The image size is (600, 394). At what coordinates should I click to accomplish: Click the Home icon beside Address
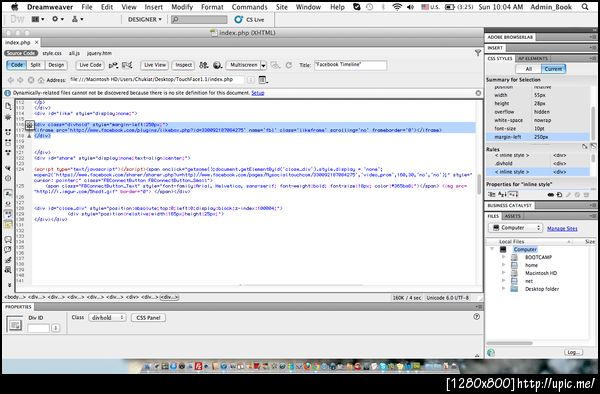coord(41,80)
